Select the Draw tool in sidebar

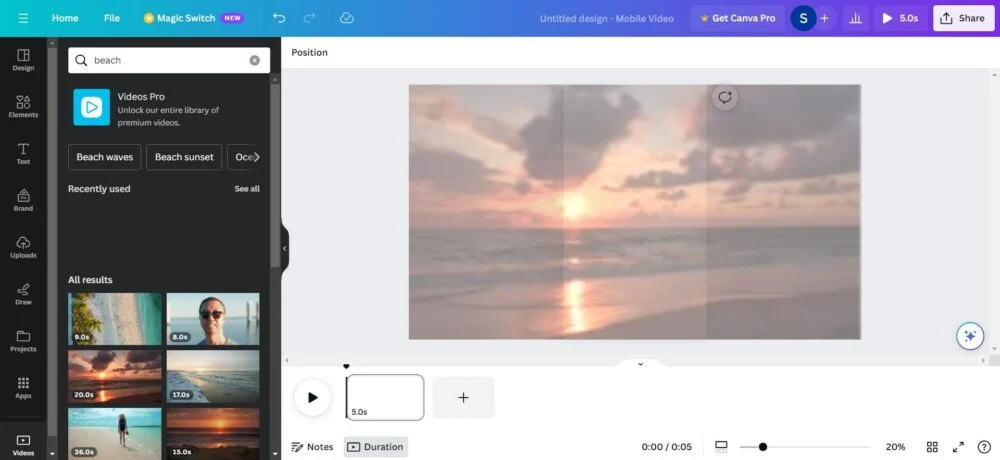click(x=23, y=294)
